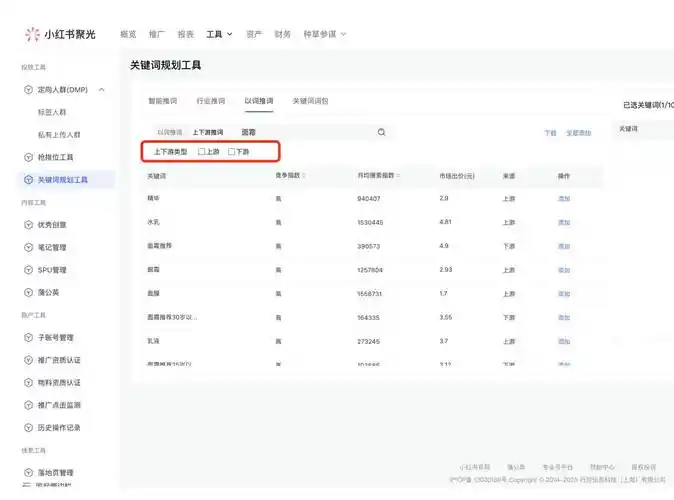Image resolution: width=674 pixels, height=500 pixels.
Task: Open the 工具 dropdown in top navigation
Action: point(219,34)
